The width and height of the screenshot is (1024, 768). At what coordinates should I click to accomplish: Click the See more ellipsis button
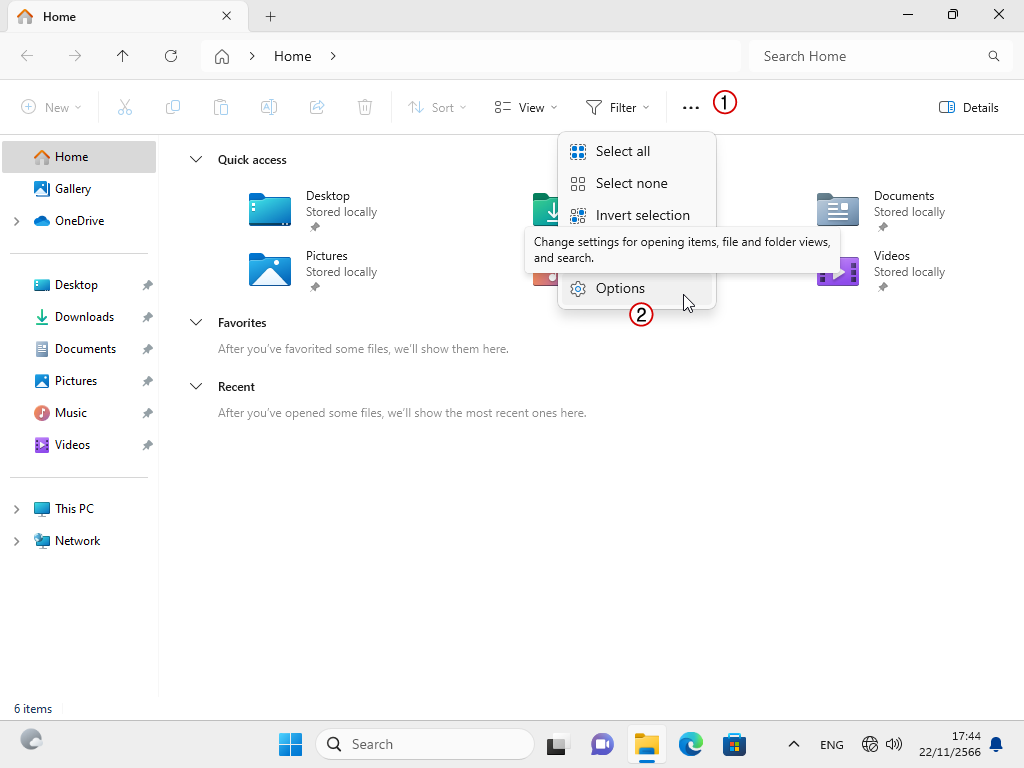[690, 108]
